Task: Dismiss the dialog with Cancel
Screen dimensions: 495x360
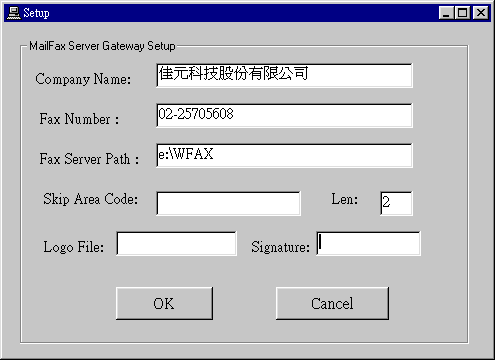Action: pos(332,303)
